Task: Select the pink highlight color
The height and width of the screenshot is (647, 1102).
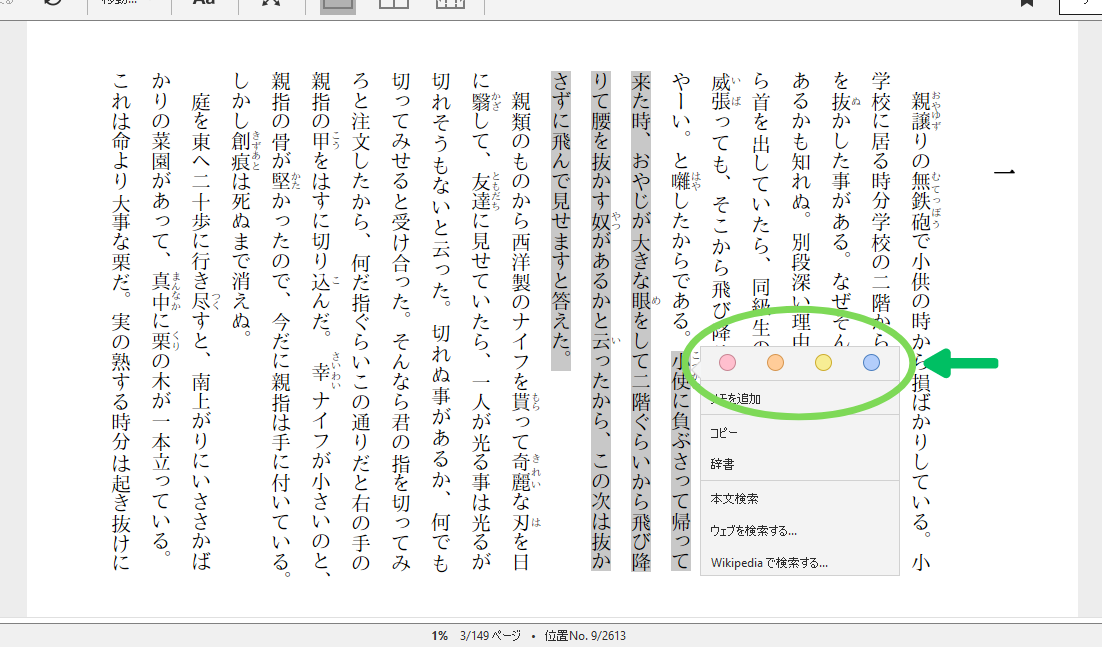Action: click(x=727, y=363)
